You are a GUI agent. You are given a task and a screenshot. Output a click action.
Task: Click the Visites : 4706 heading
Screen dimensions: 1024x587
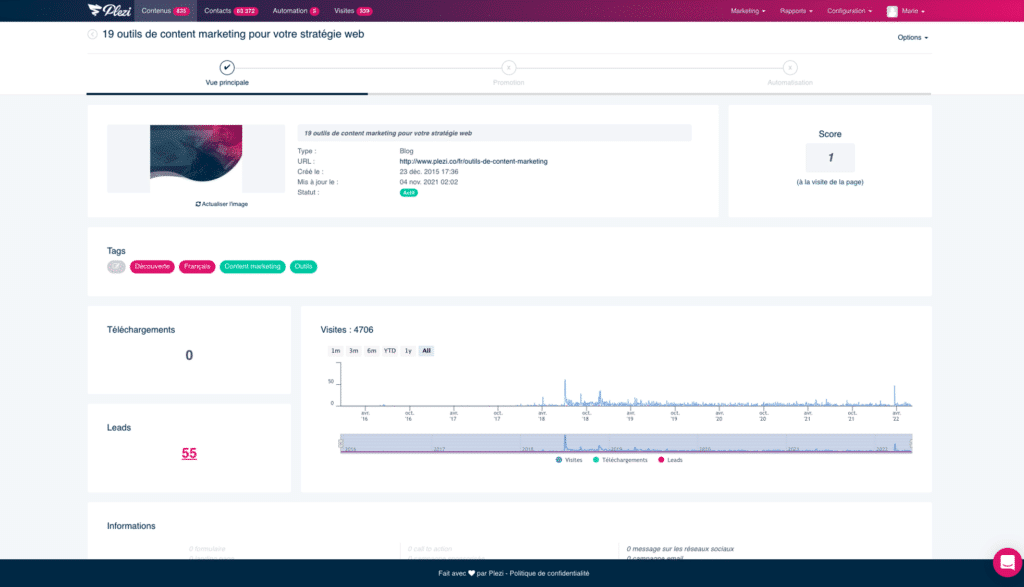pos(347,330)
